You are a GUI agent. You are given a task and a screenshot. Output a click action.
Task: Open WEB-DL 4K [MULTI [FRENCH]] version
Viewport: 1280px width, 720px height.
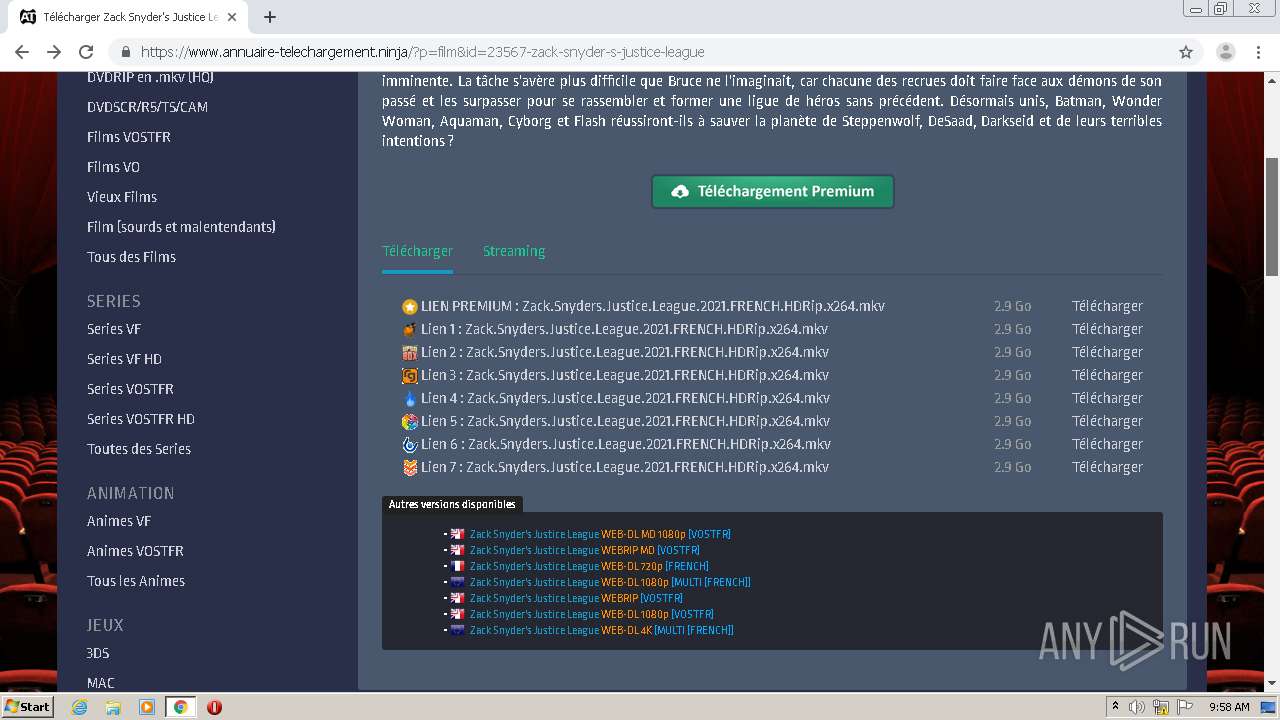tap(602, 630)
